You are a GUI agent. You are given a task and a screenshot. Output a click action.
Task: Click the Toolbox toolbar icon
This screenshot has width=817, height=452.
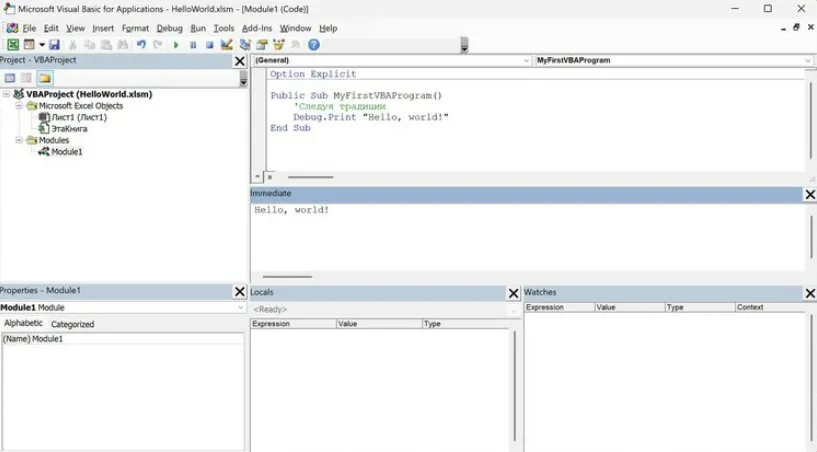tap(295, 45)
